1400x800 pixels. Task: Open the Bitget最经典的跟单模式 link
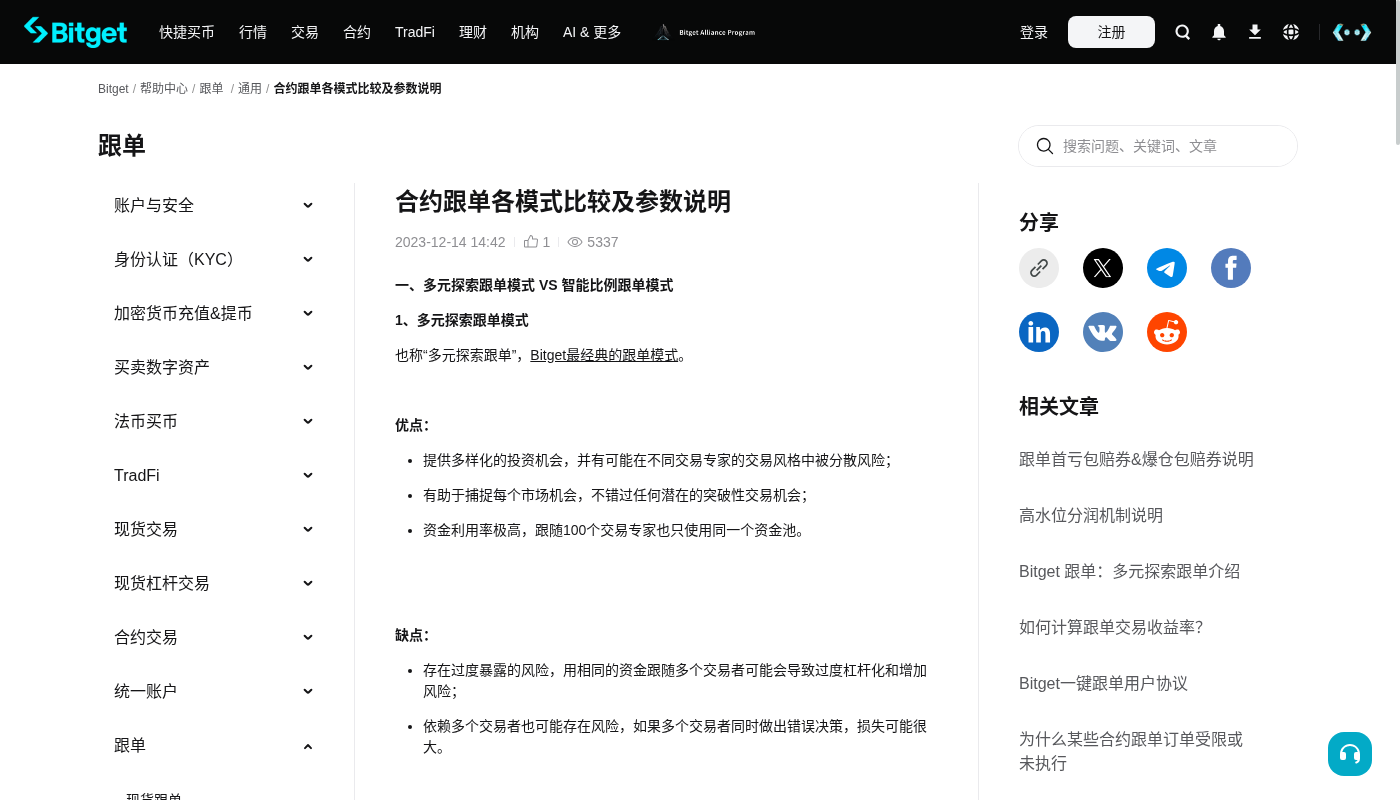(604, 355)
